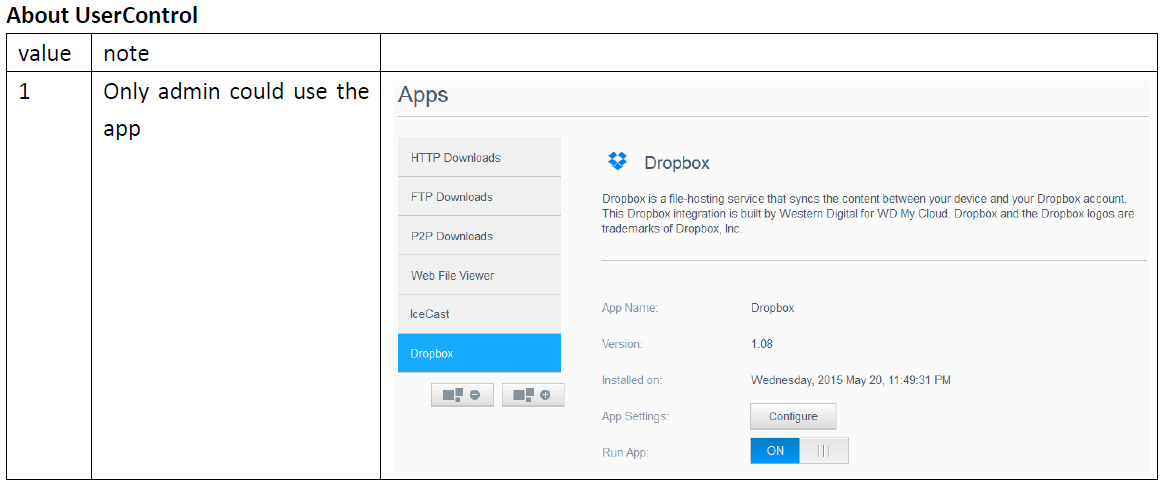
Task: Toggle the Run App ON switch
Action: [x=799, y=451]
